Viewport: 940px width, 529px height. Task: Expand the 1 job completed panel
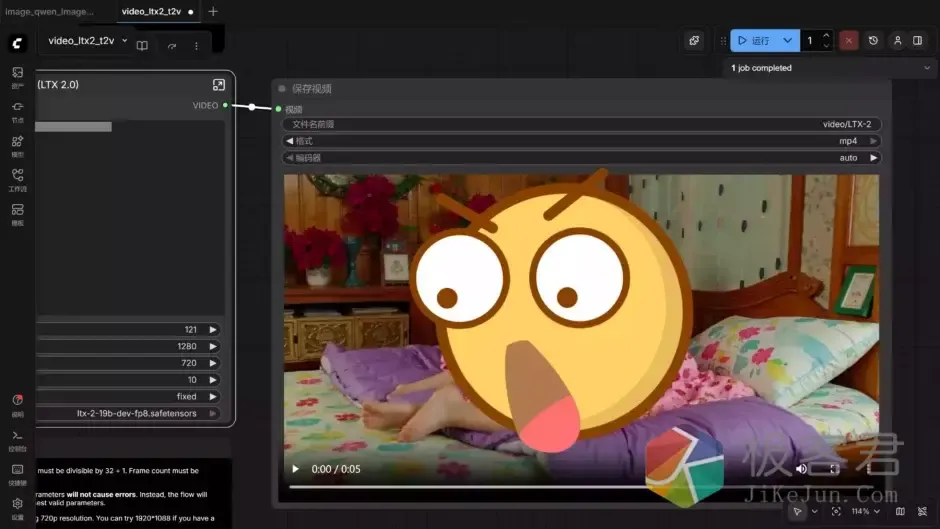click(925, 68)
